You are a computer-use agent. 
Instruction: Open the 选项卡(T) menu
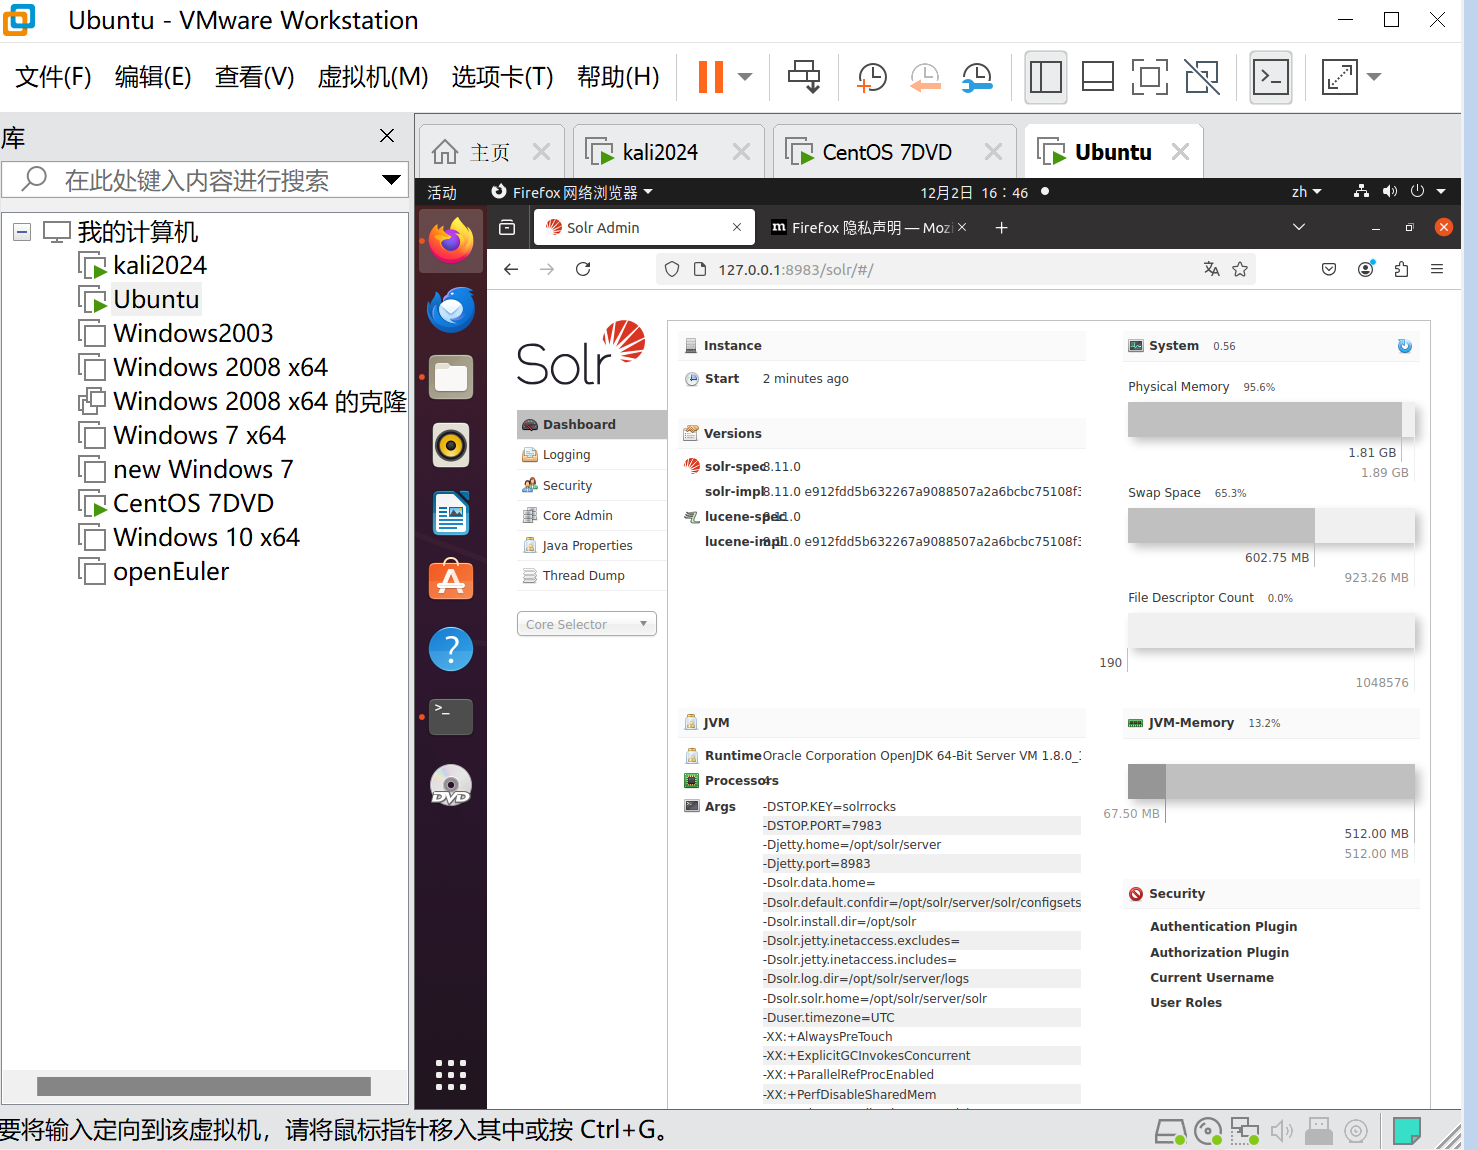(x=502, y=77)
